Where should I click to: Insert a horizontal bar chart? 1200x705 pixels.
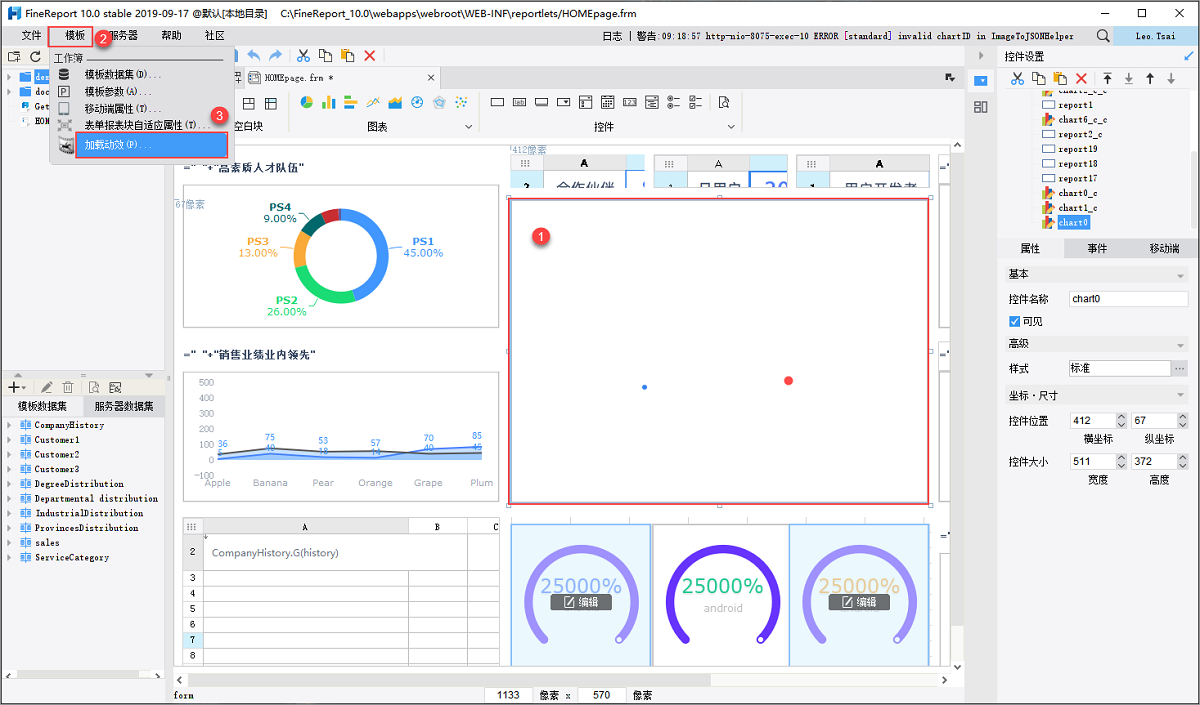tap(351, 102)
